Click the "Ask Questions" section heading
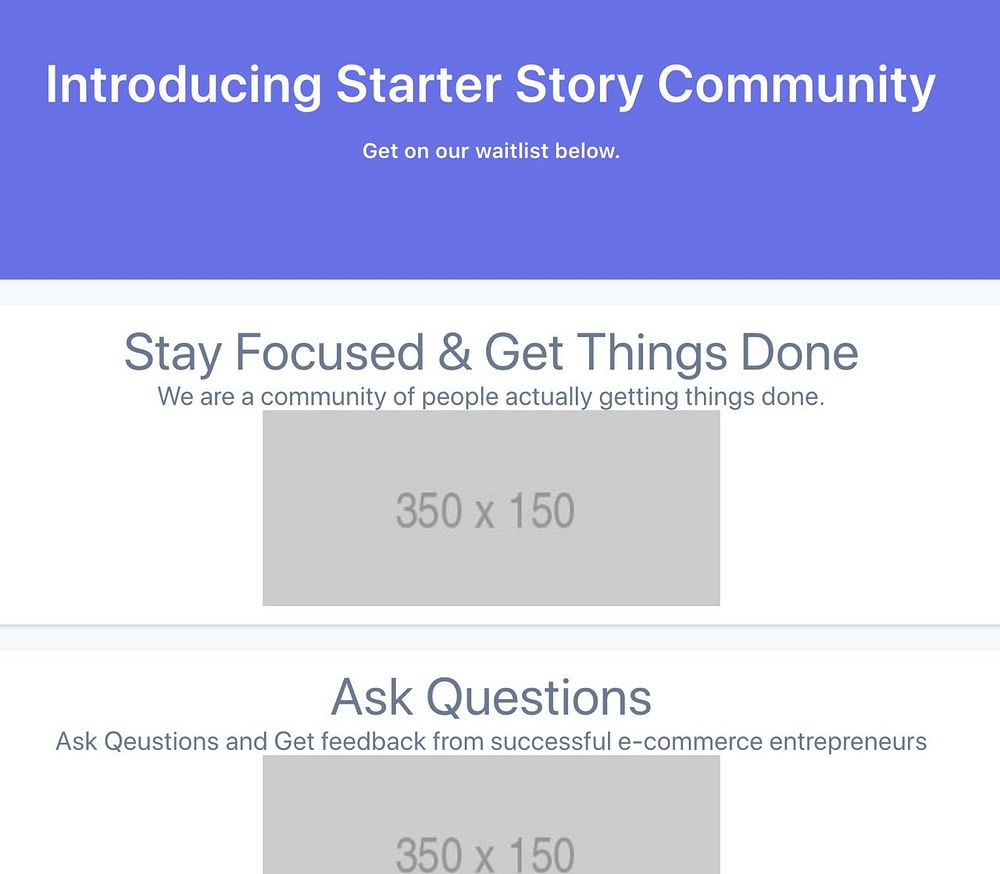The image size is (1000, 874). 491,697
